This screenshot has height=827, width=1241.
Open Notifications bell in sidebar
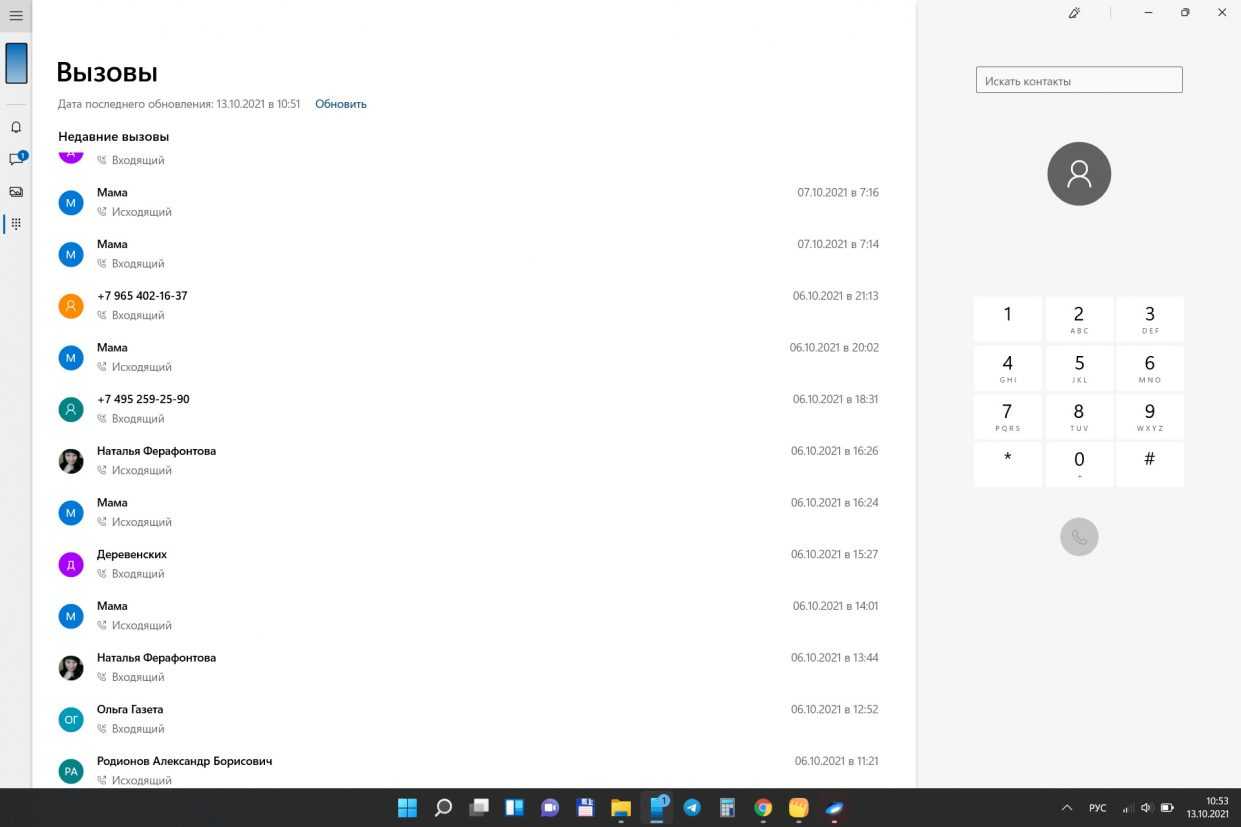click(x=16, y=128)
